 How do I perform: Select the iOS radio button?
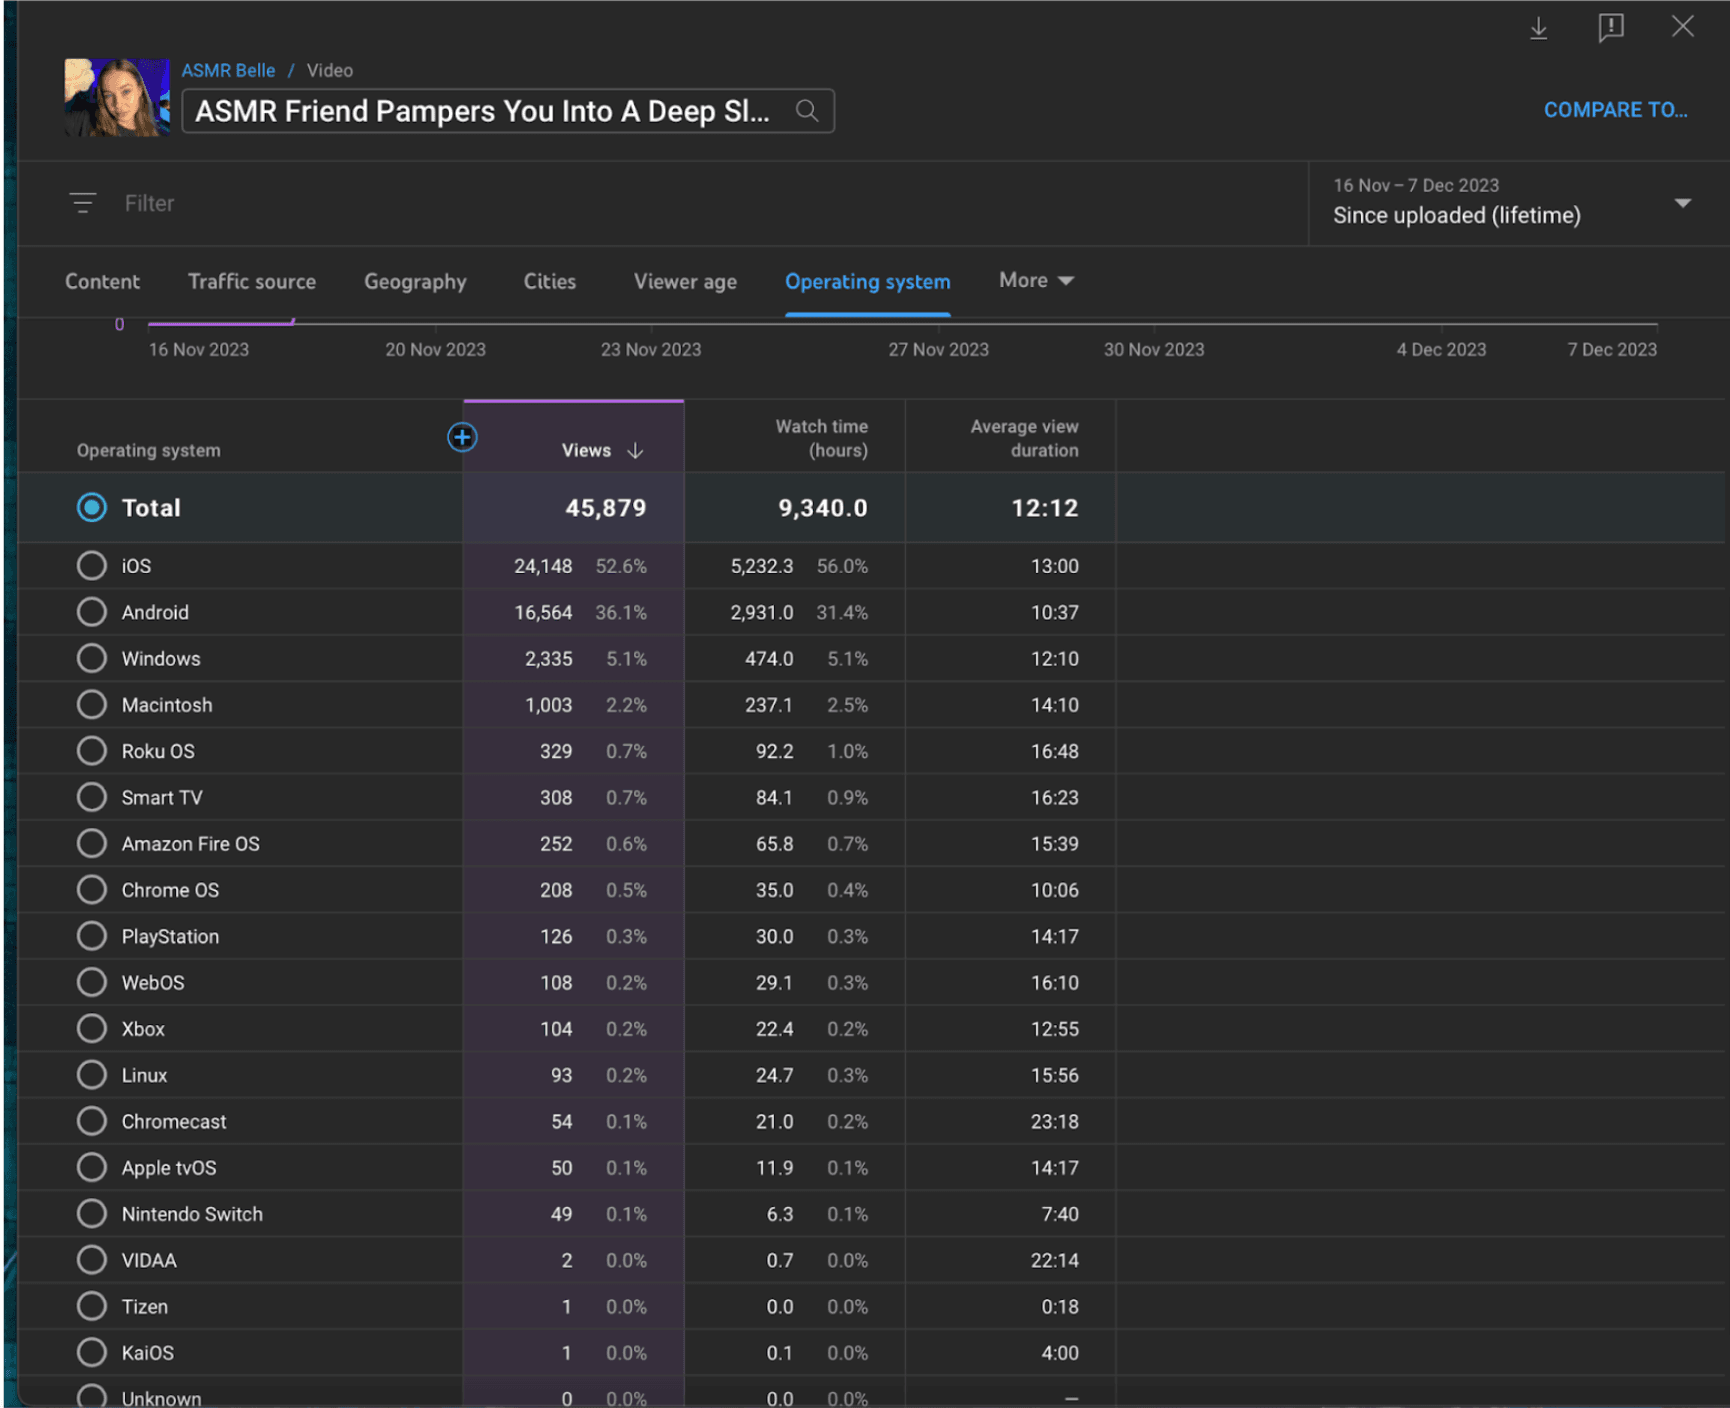click(x=92, y=566)
